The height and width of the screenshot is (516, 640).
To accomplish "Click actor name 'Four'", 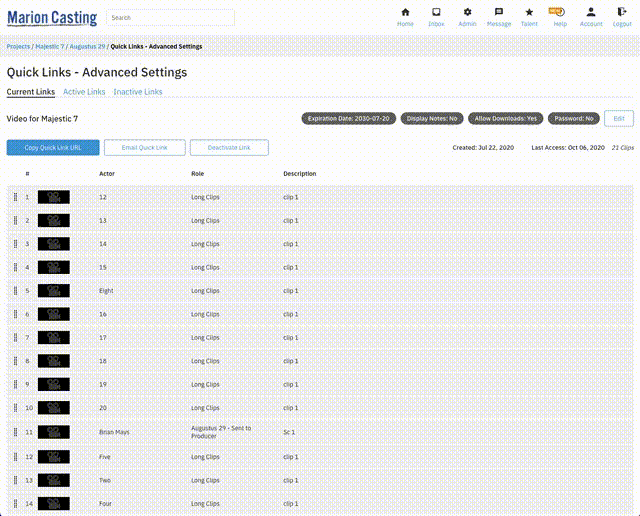I will tap(105, 503).
